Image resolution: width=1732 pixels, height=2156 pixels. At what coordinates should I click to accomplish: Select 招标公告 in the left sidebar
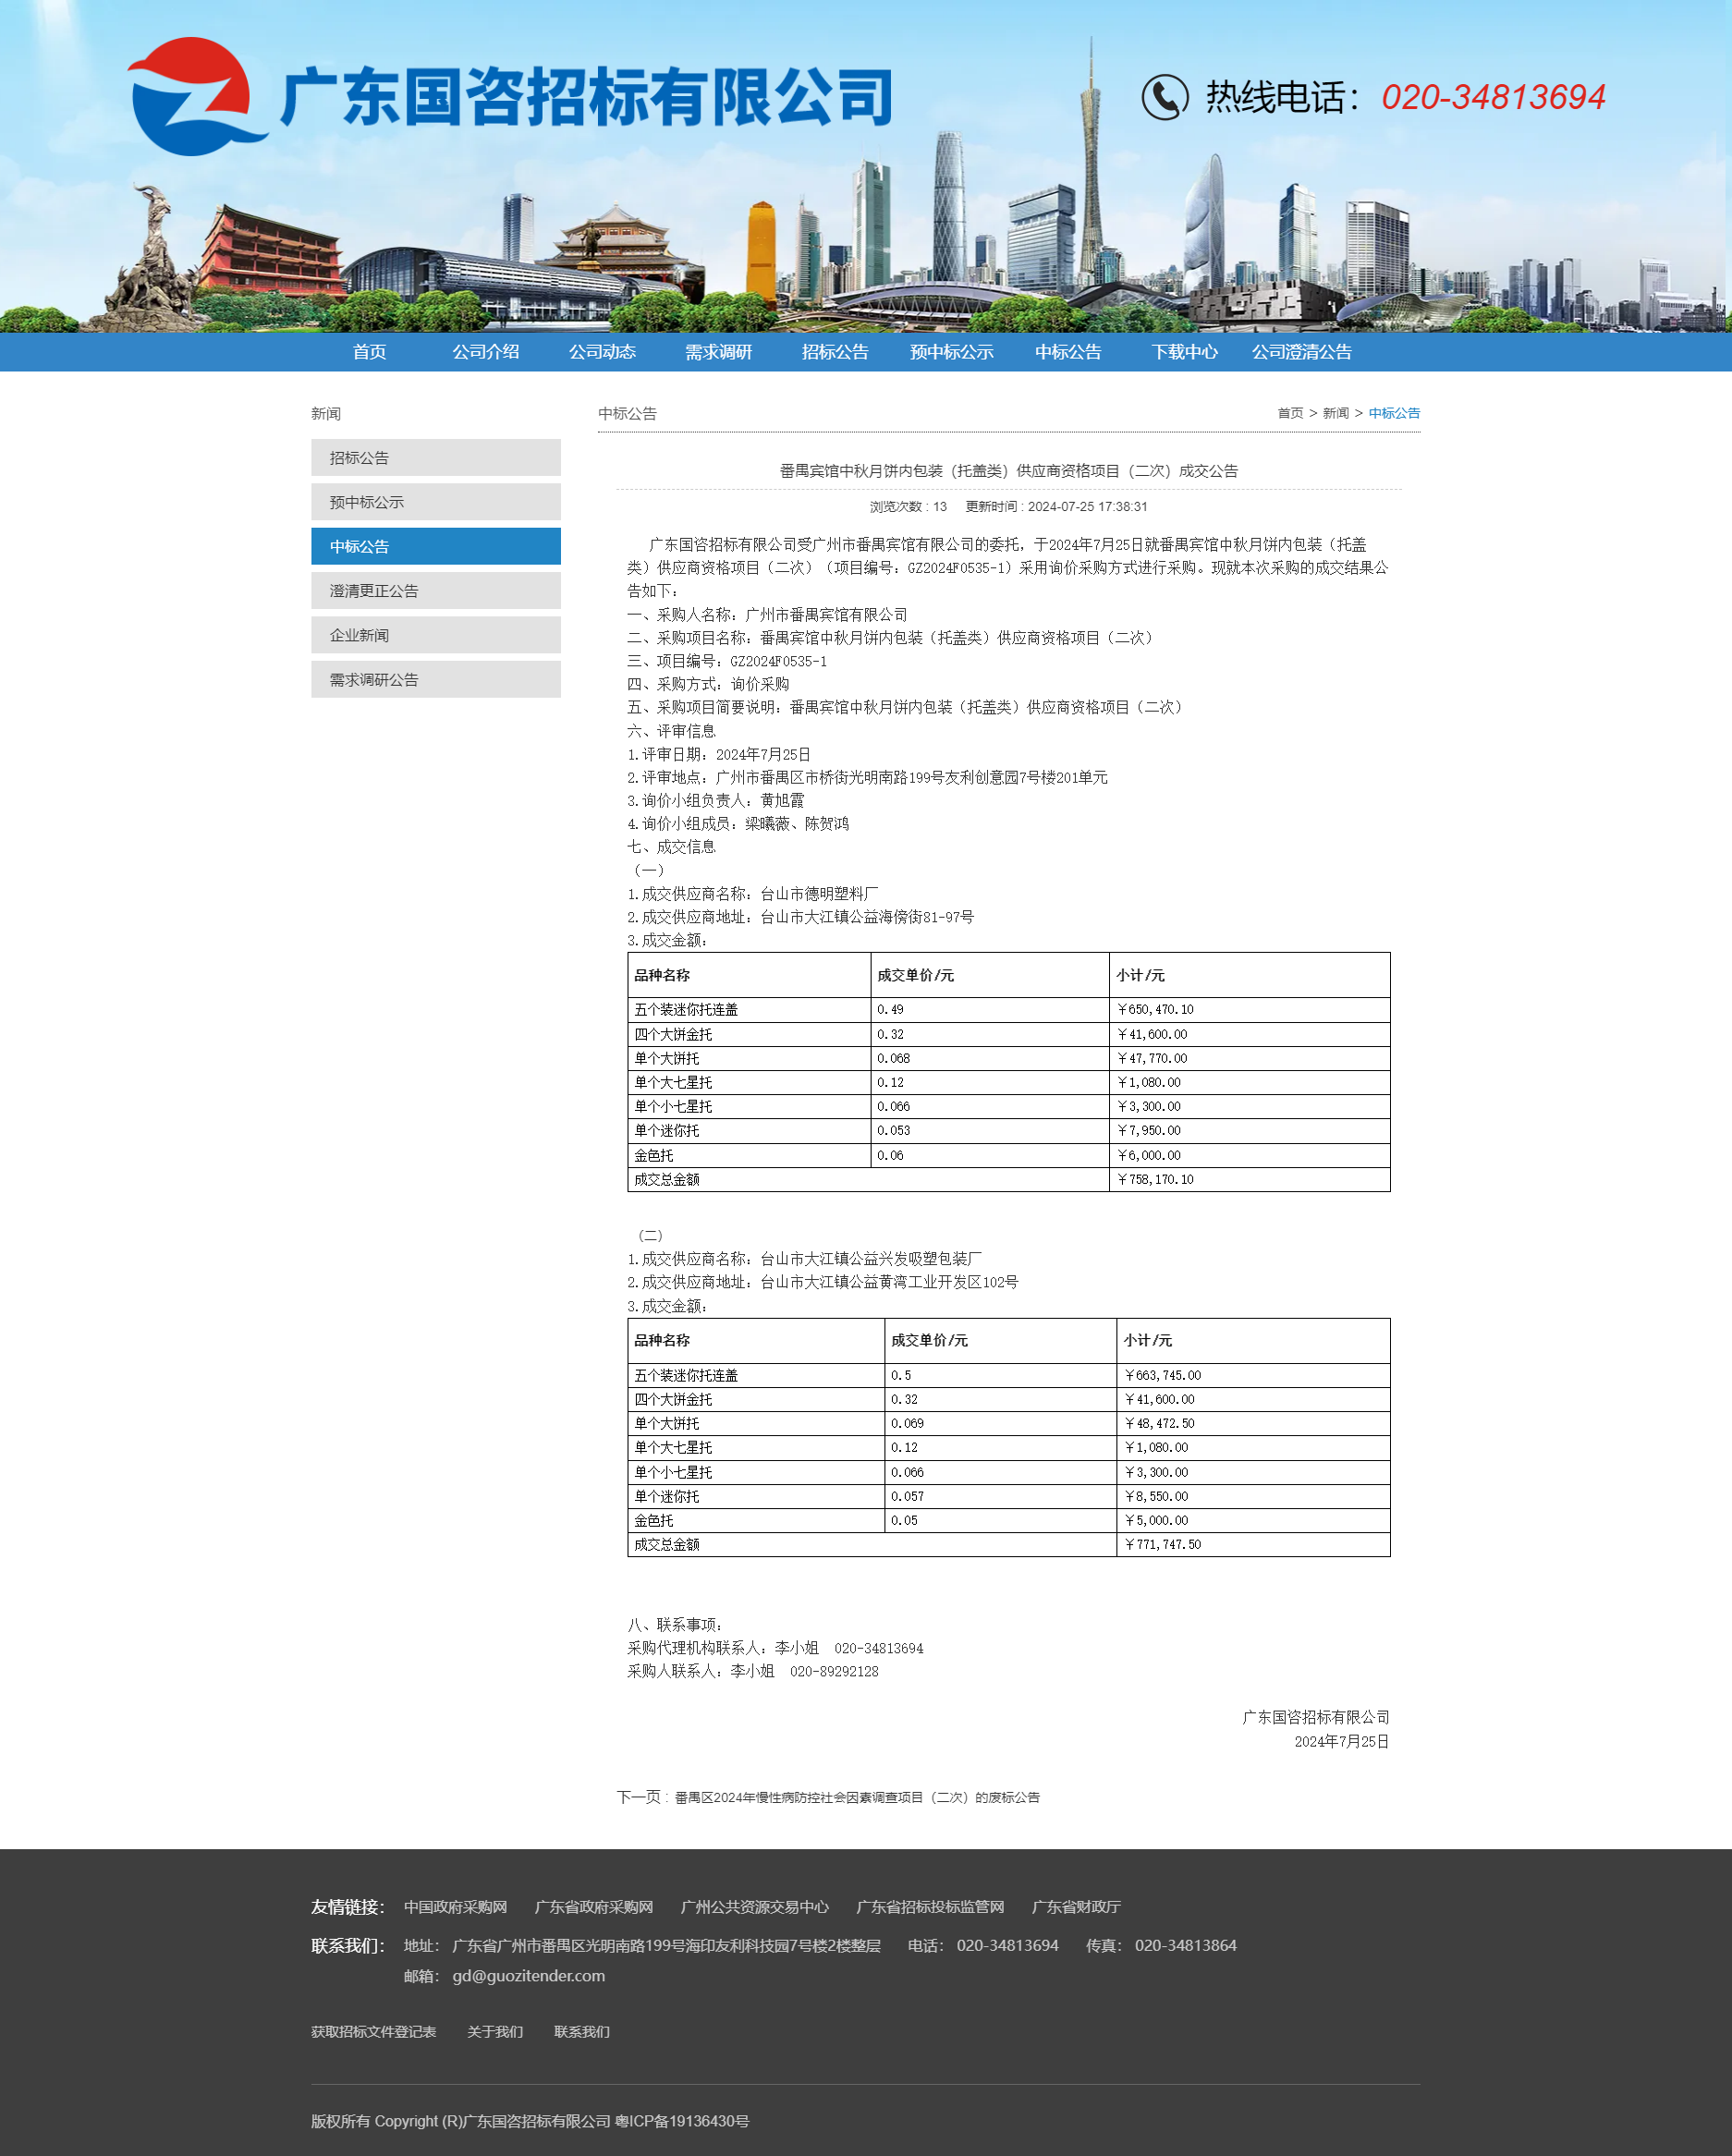tap(436, 458)
